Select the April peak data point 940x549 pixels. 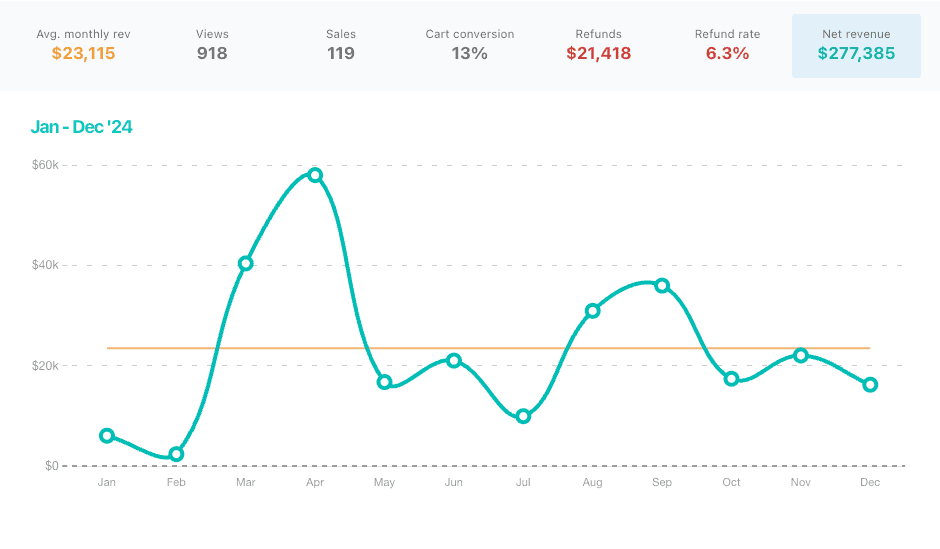point(315,175)
